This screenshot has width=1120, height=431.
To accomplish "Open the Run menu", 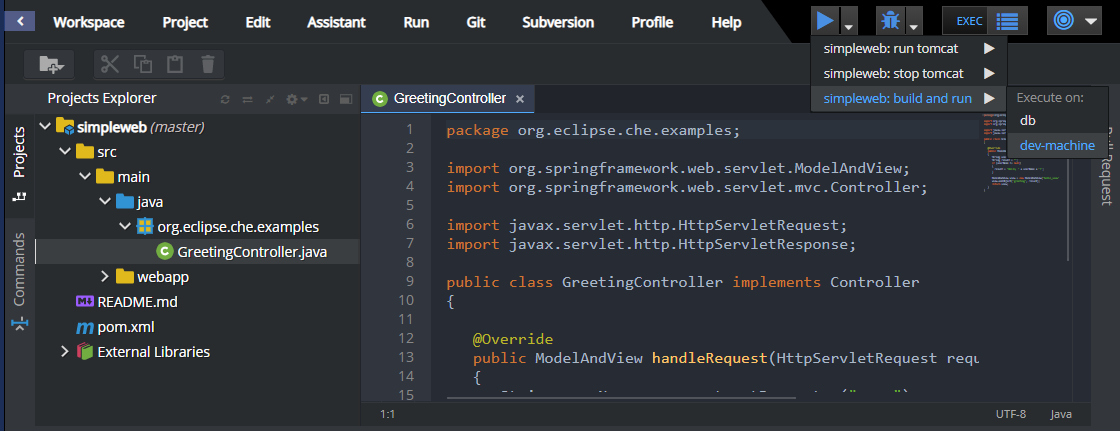I will pos(416,22).
